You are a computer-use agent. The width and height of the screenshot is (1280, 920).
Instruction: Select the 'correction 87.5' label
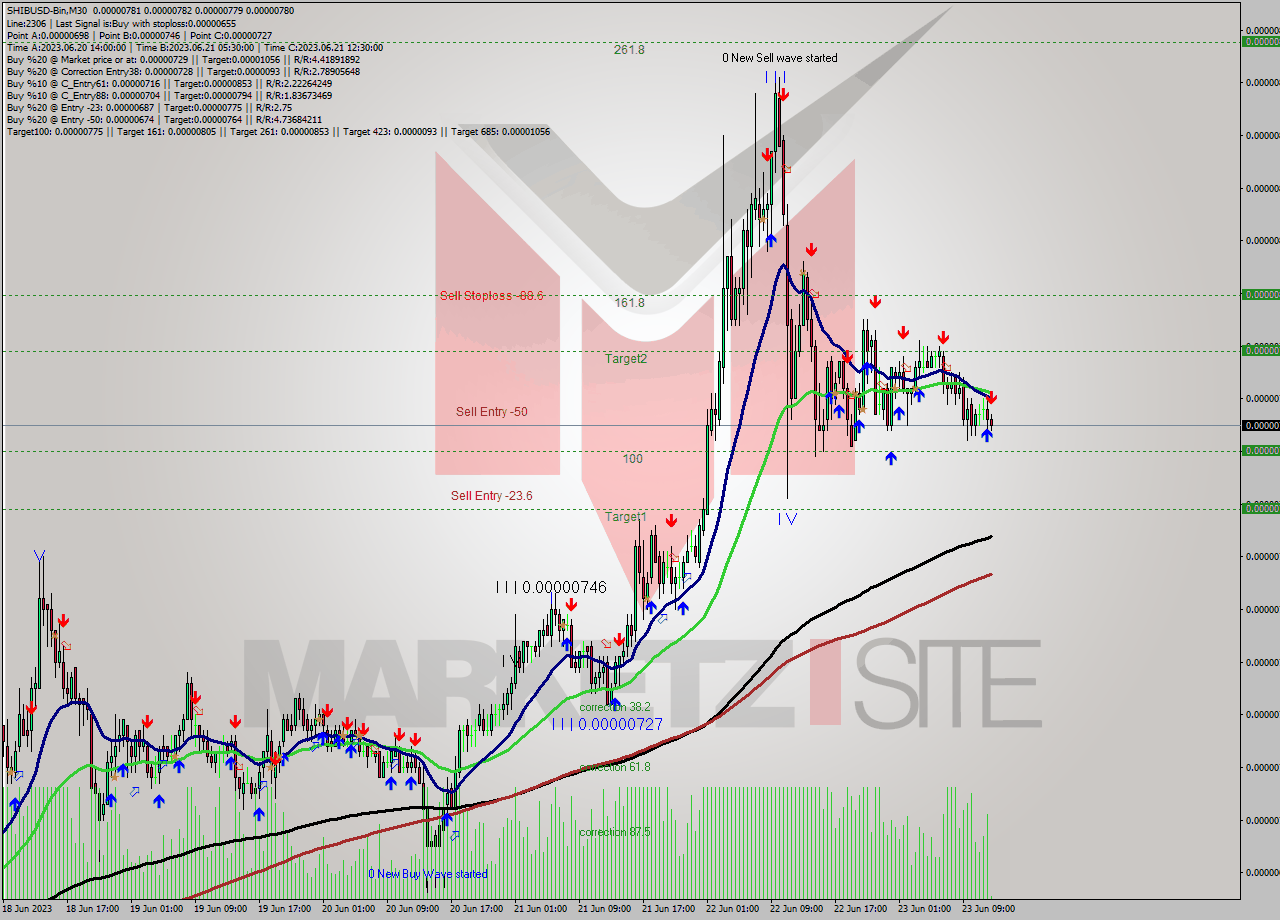point(614,832)
